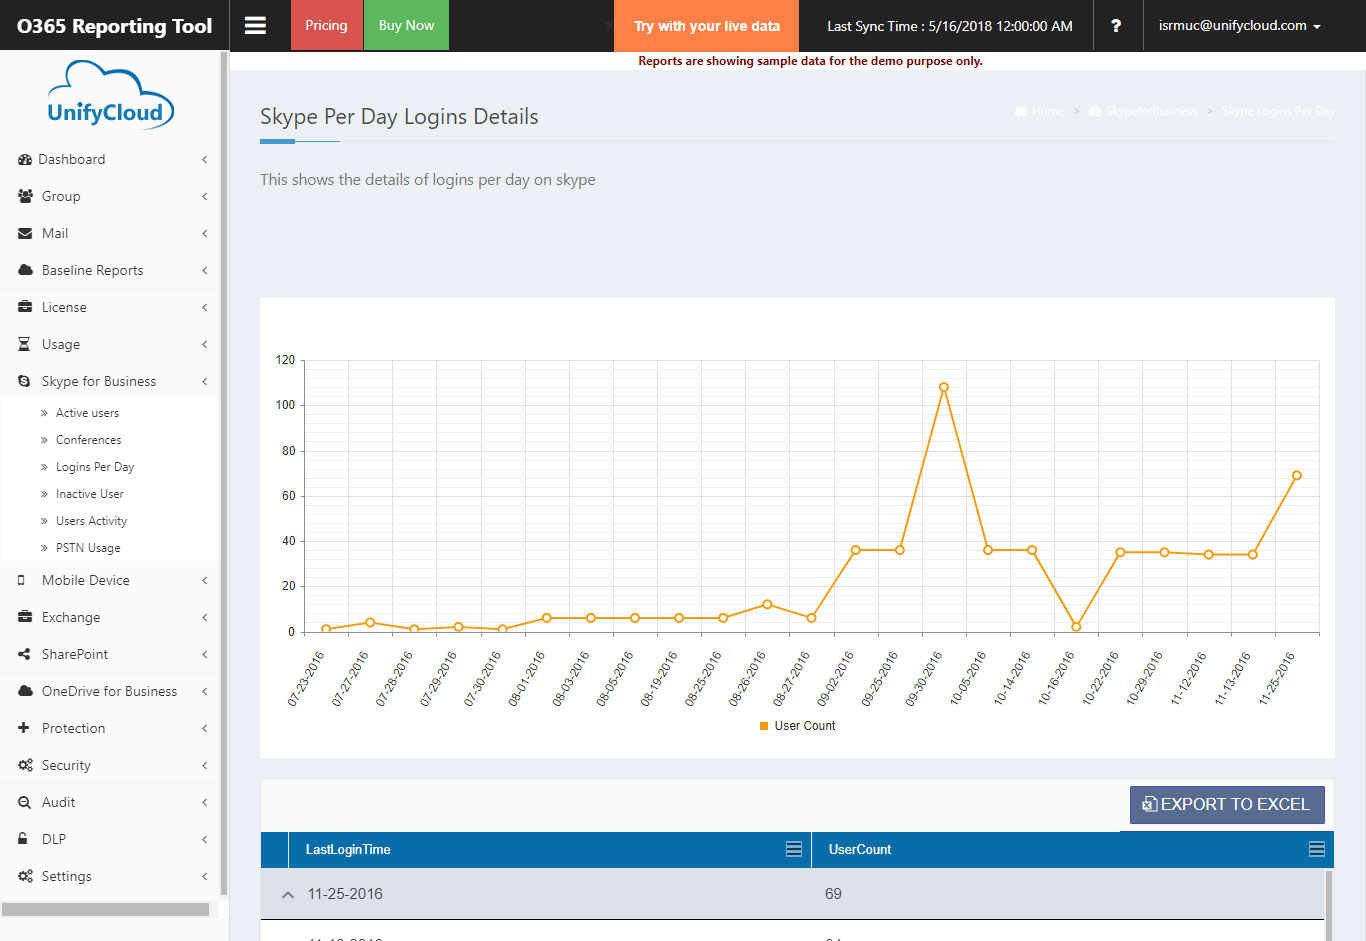Click the Last Sync Time text

pyautogui.click(x=950, y=26)
